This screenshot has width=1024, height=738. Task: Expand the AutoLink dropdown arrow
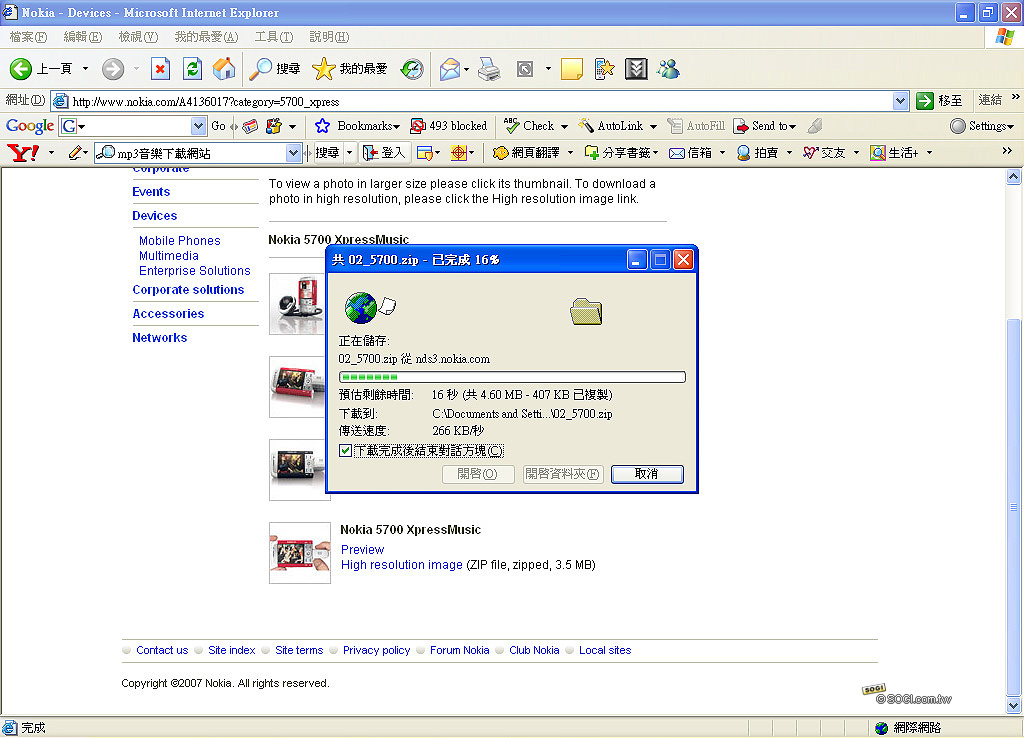pyautogui.click(x=653, y=127)
